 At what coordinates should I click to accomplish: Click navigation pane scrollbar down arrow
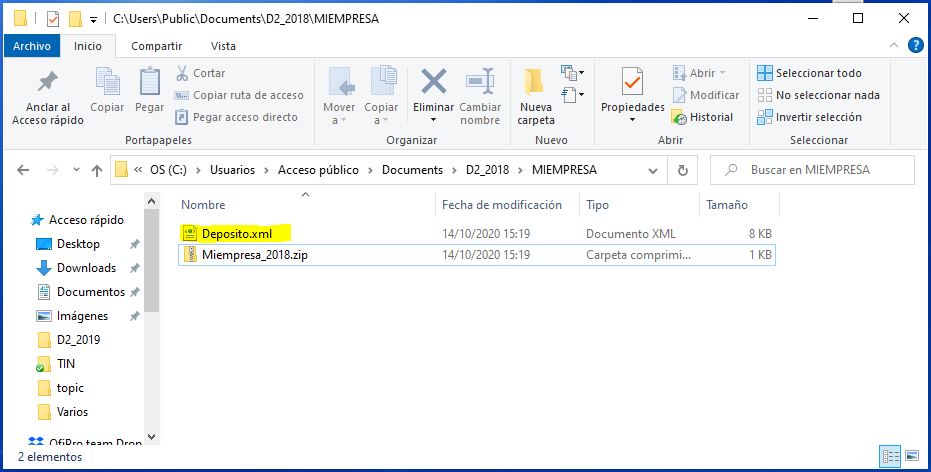point(151,437)
